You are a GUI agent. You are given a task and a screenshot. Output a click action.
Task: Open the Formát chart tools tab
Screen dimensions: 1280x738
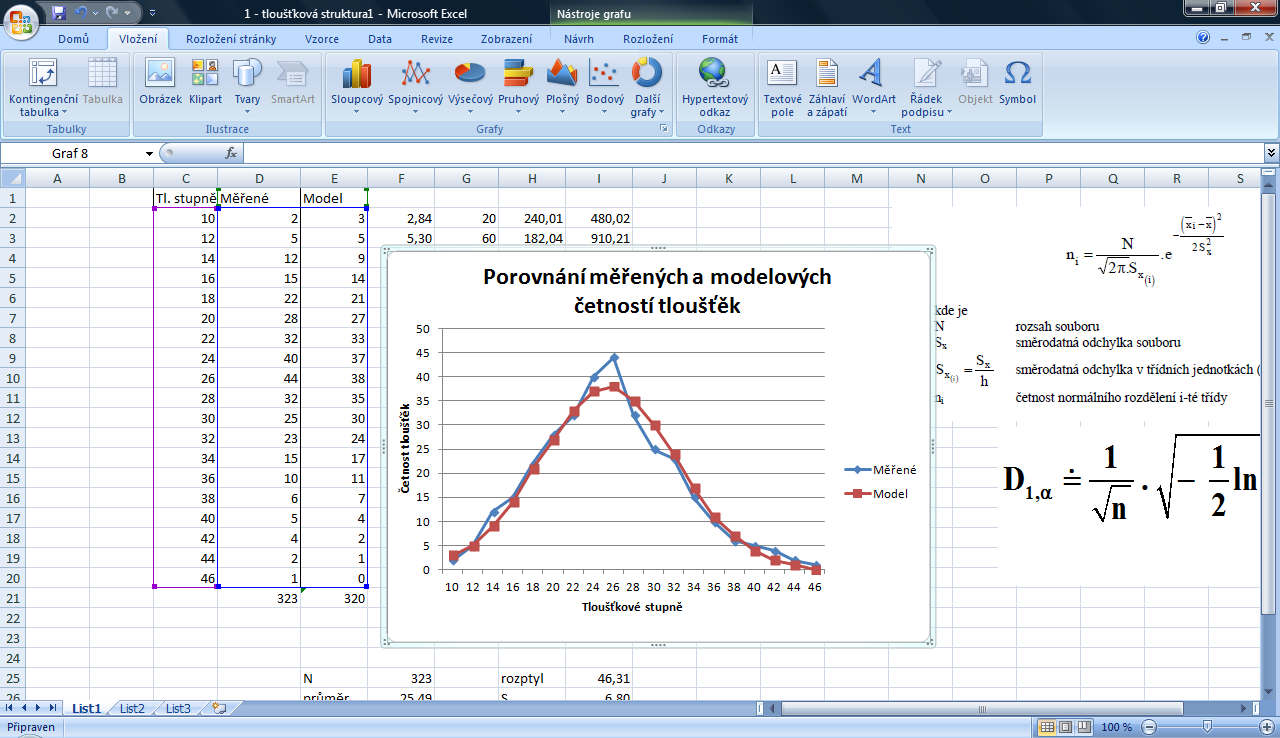[x=720, y=39]
